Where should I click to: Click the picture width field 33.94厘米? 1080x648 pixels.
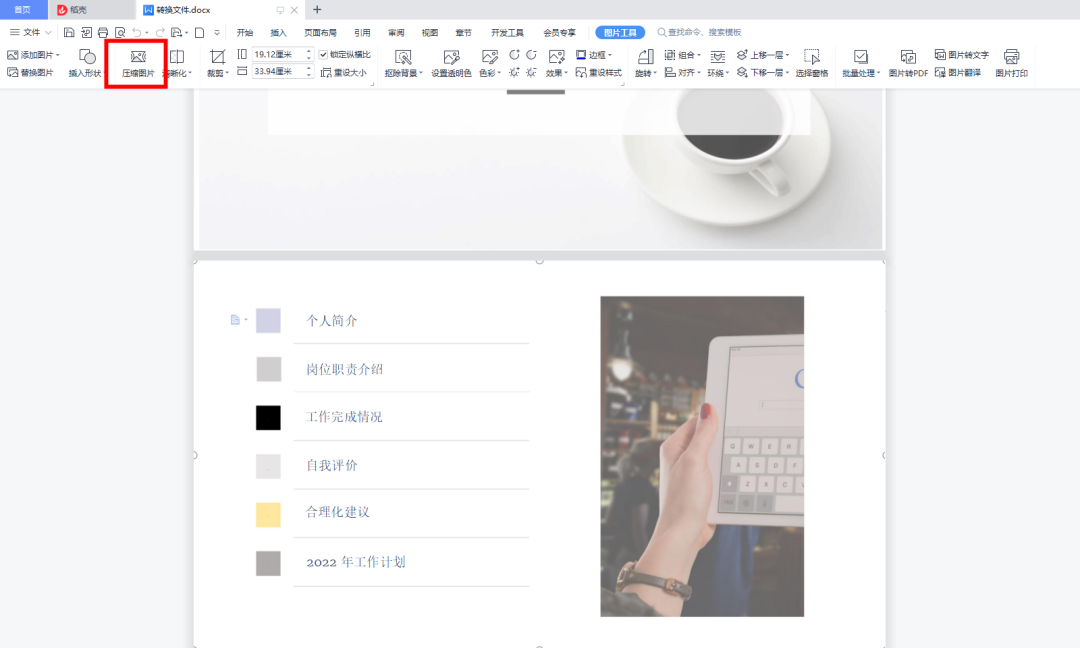pos(278,72)
